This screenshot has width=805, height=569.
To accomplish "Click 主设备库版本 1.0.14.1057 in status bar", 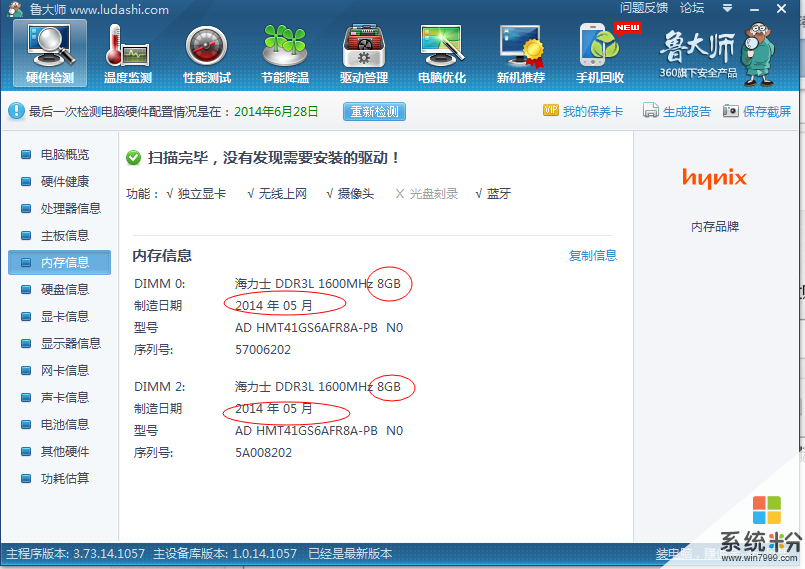I will 225,554.
